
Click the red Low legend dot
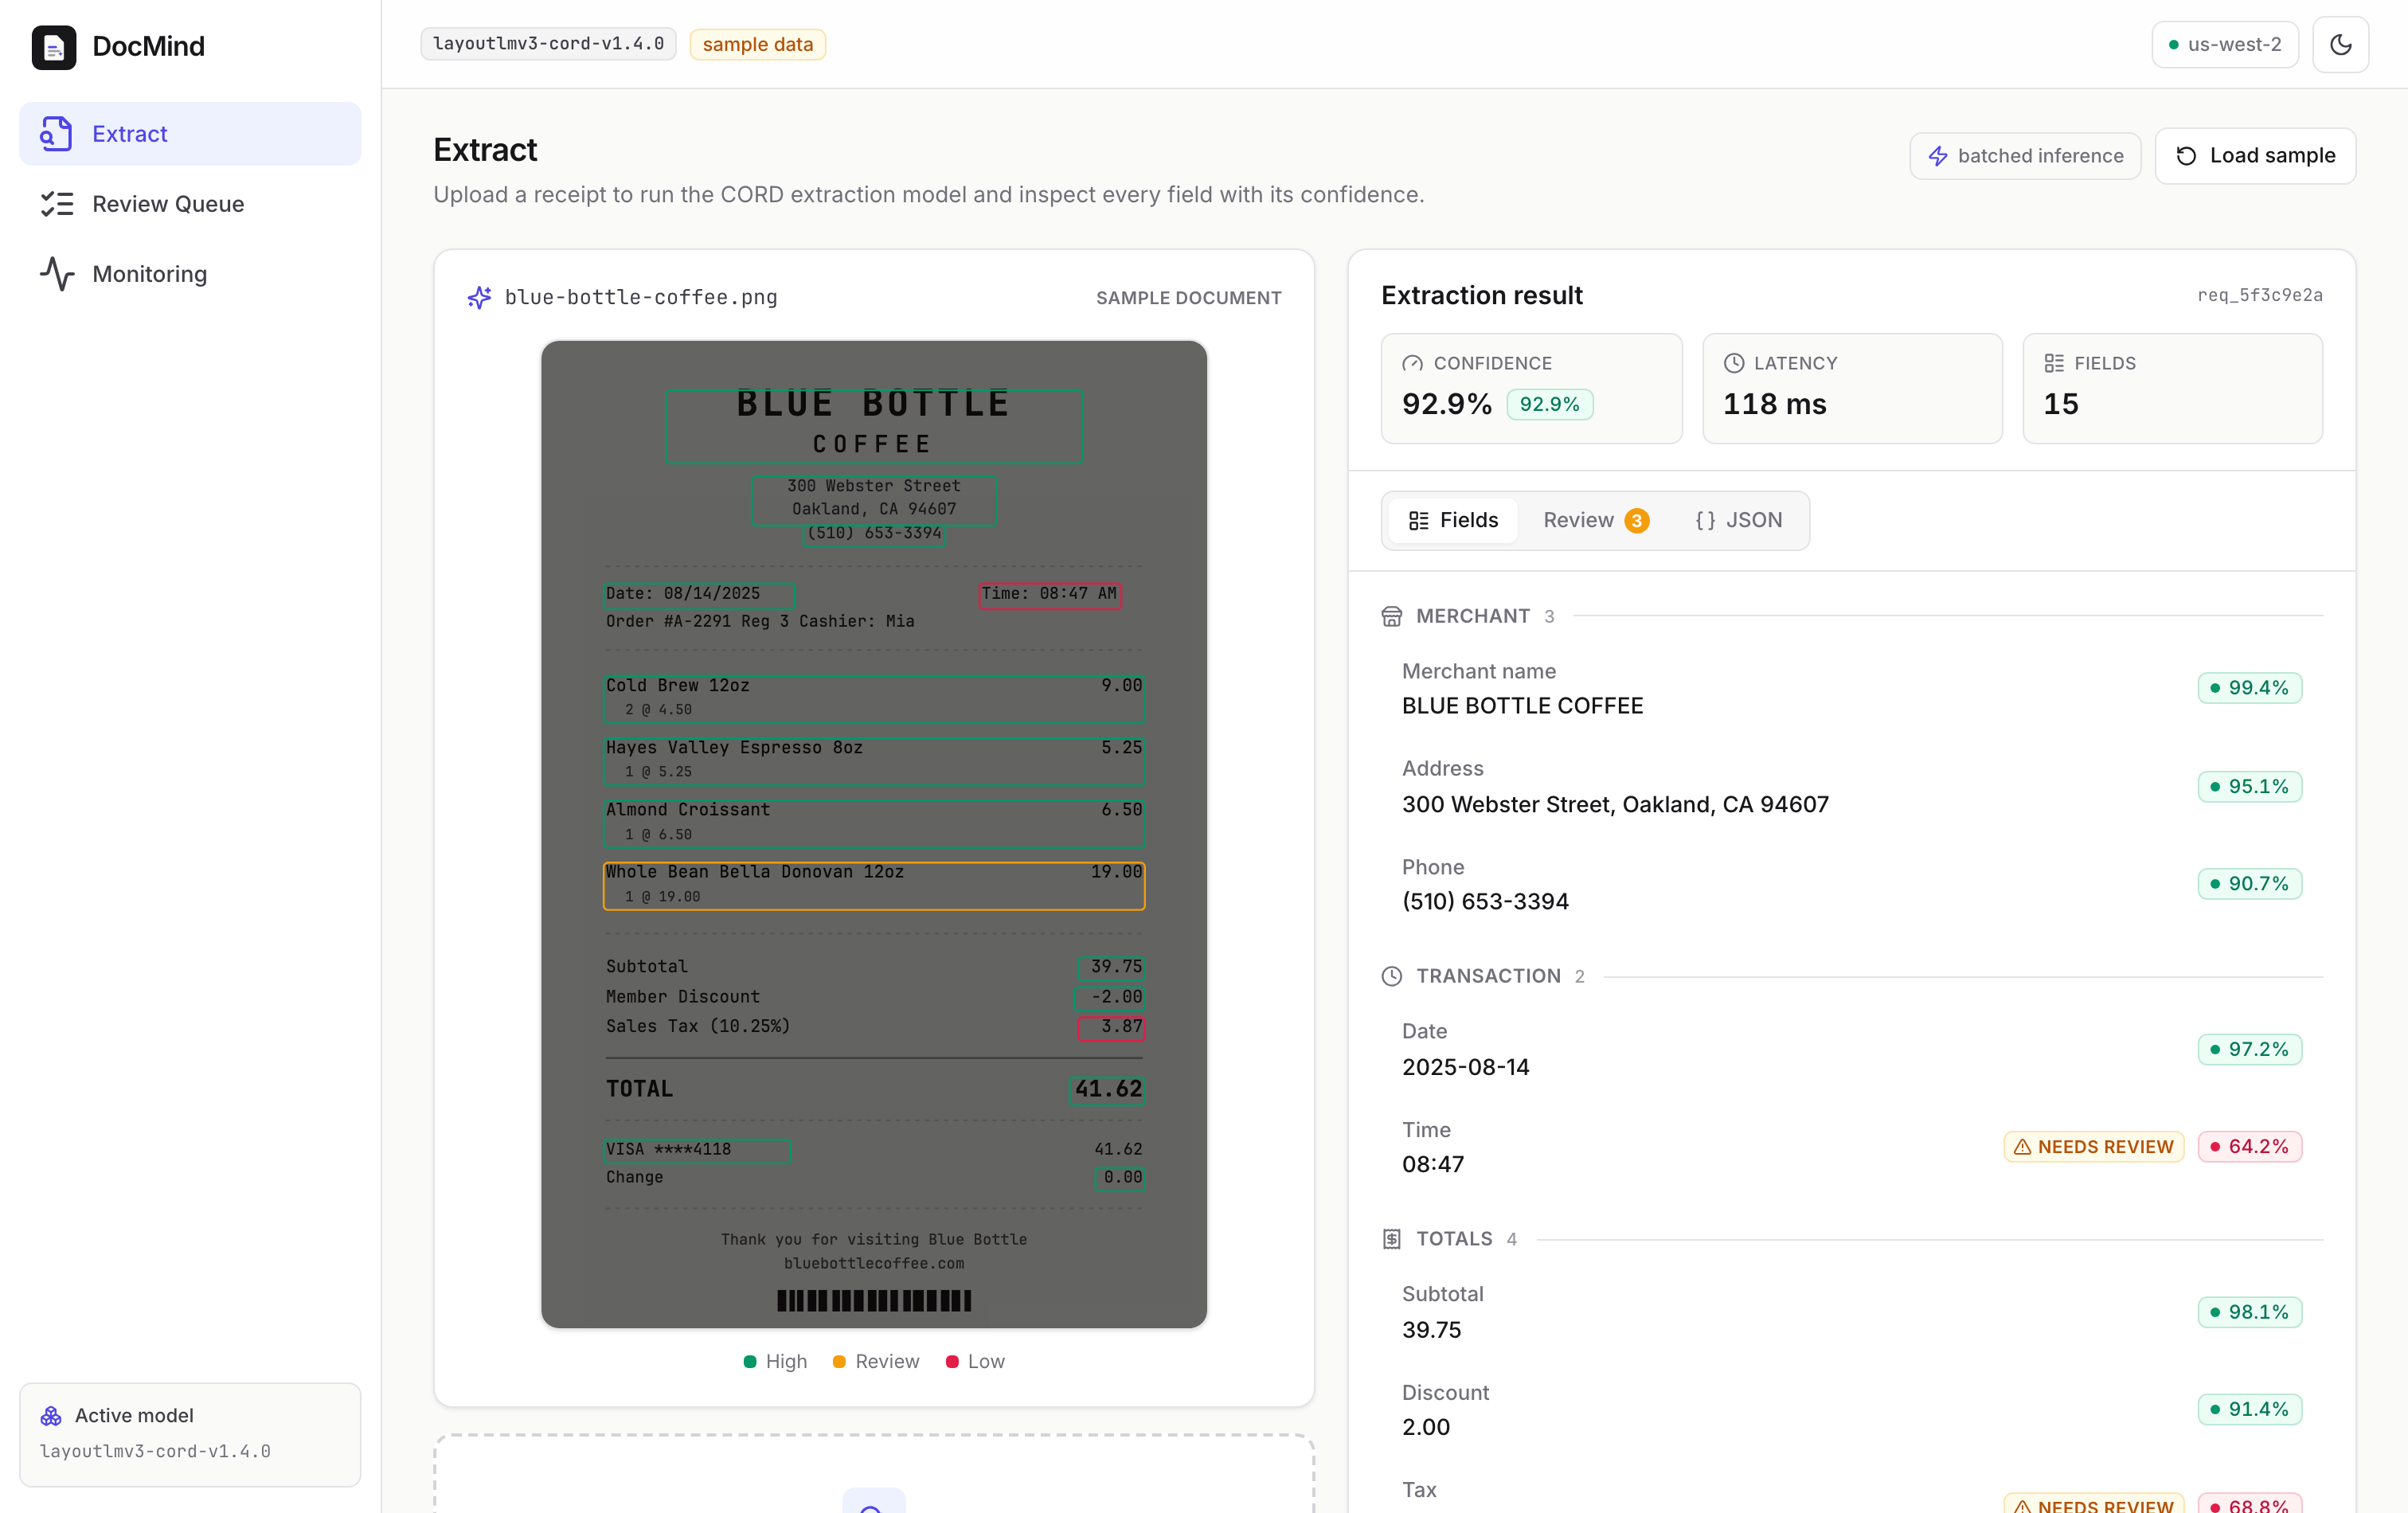click(952, 1361)
